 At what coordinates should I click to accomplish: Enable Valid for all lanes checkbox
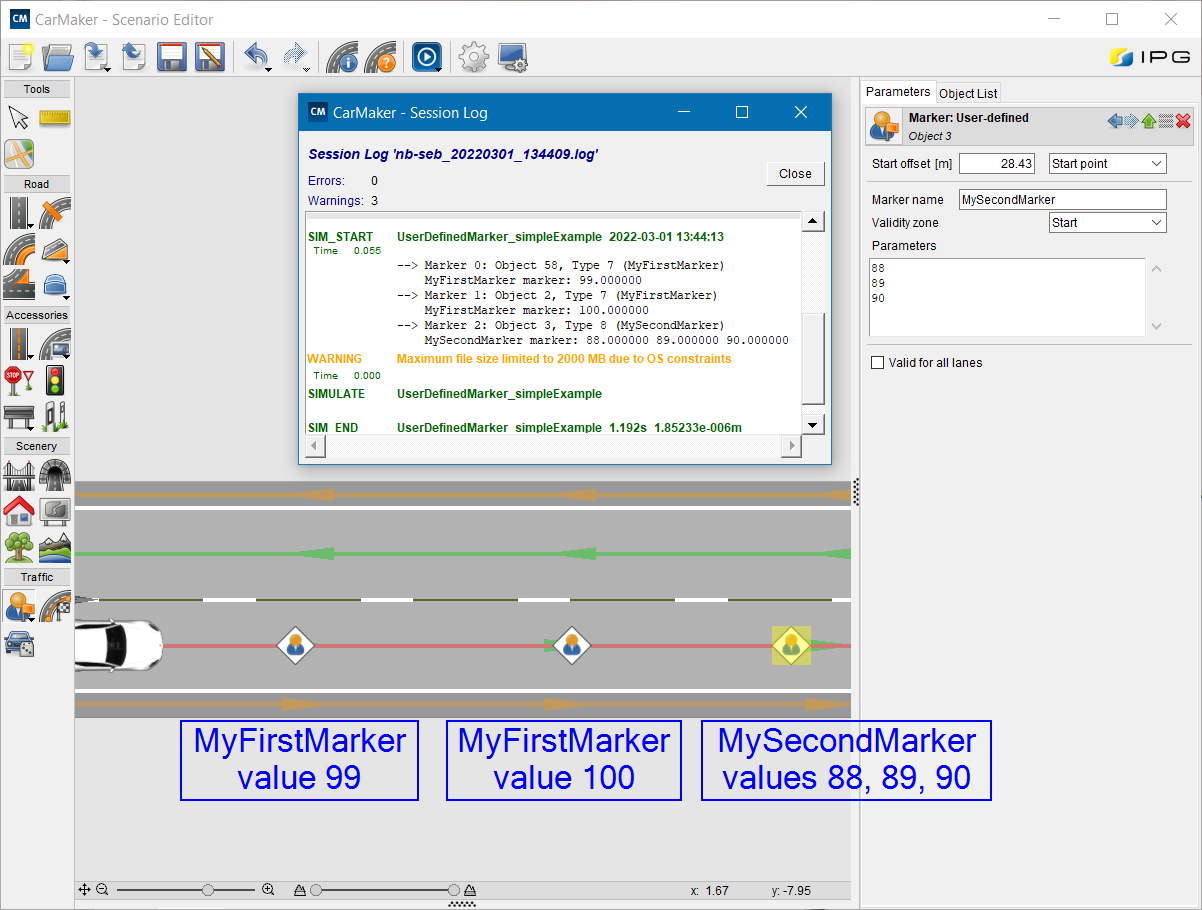[878, 363]
